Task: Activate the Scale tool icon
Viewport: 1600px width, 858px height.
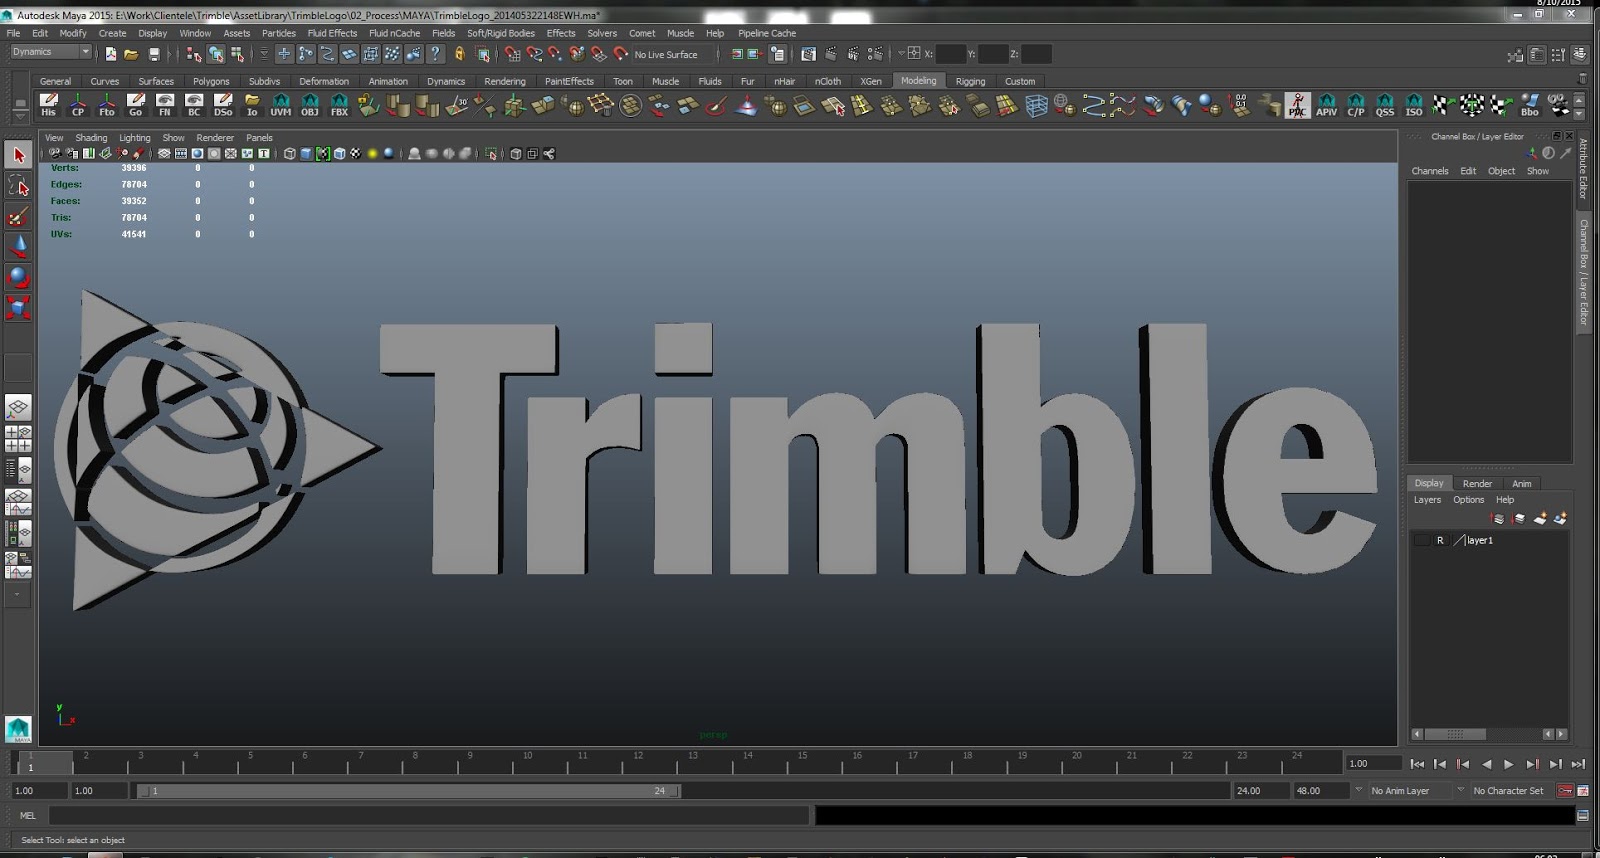Action: (x=18, y=307)
